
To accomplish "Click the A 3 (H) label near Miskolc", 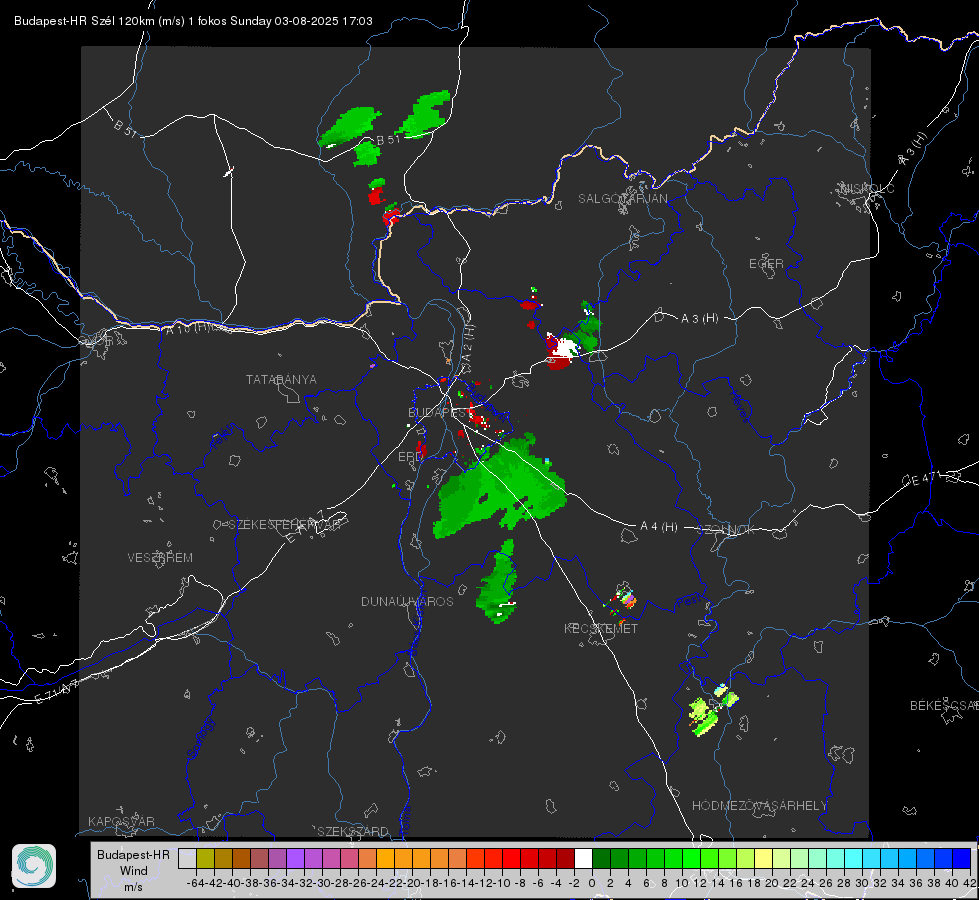I will coord(913,149).
